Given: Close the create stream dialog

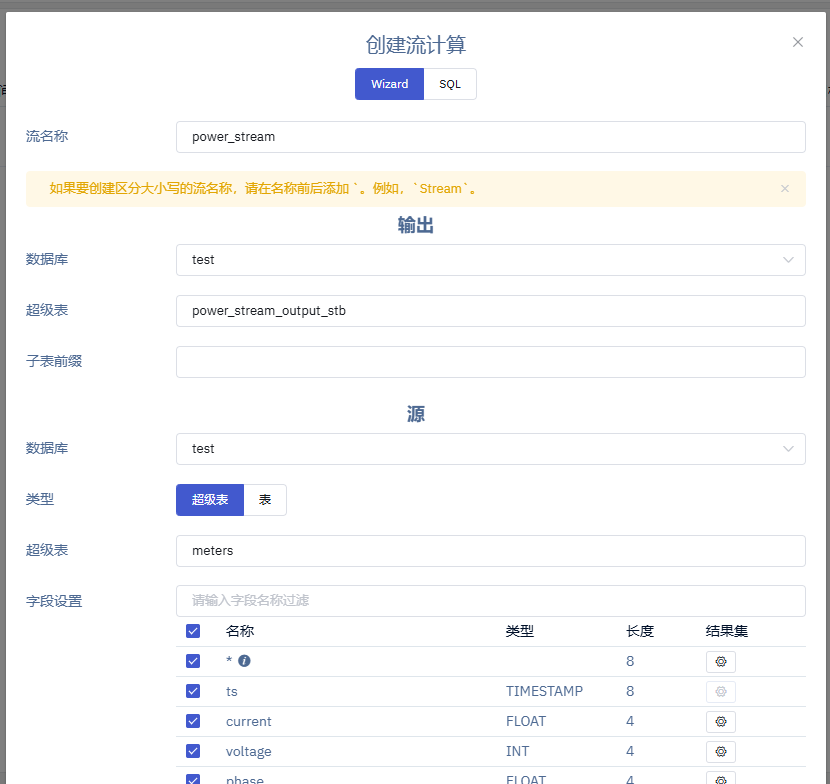Looking at the screenshot, I should [x=797, y=42].
